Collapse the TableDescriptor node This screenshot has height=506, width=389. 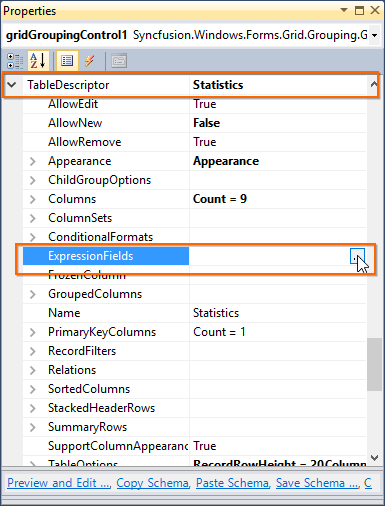(12, 85)
